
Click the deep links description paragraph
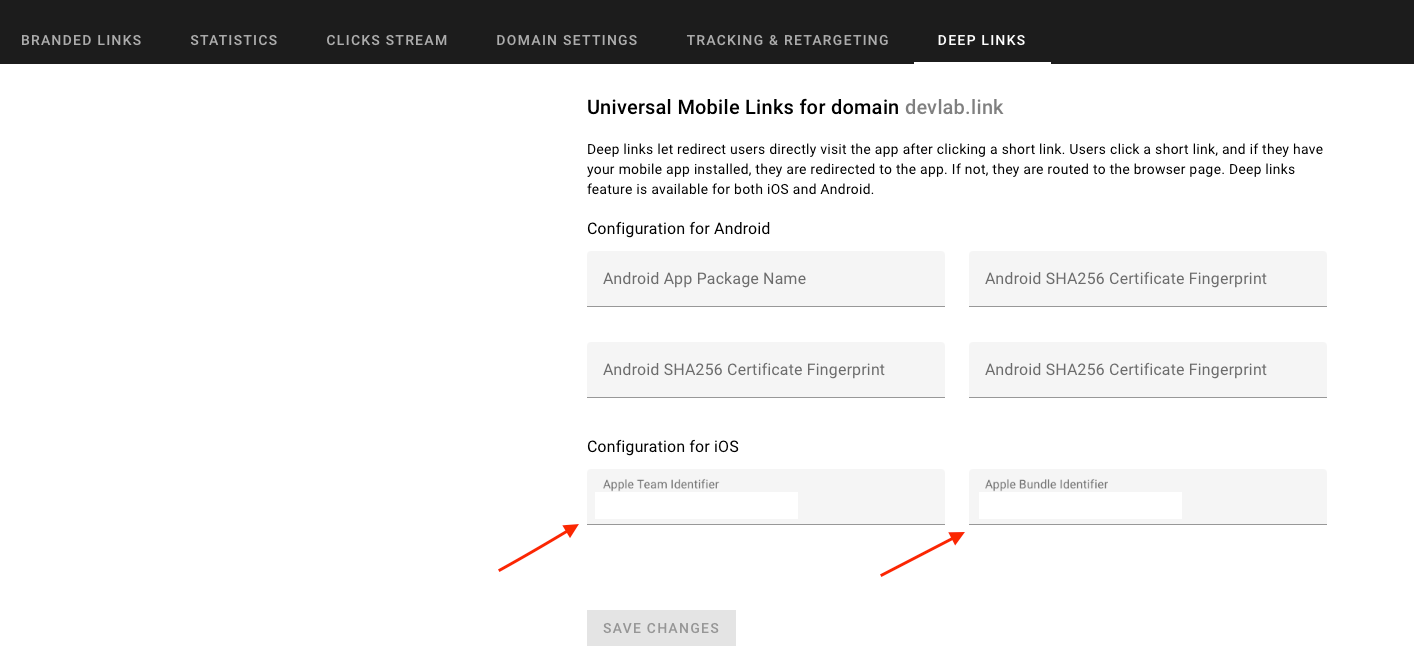pyautogui.click(x=955, y=169)
